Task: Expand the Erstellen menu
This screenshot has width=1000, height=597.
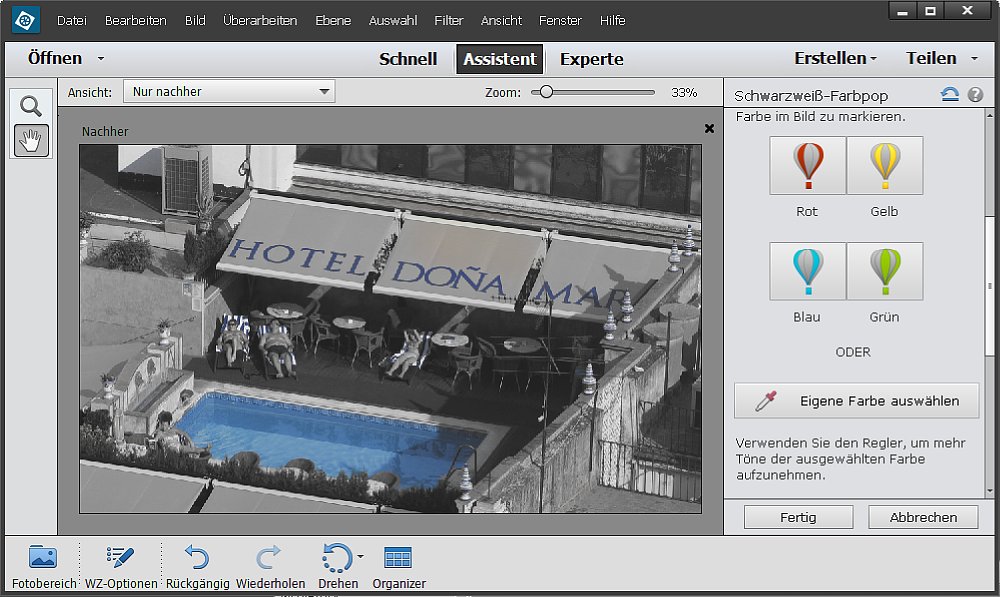Action: [x=835, y=59]
